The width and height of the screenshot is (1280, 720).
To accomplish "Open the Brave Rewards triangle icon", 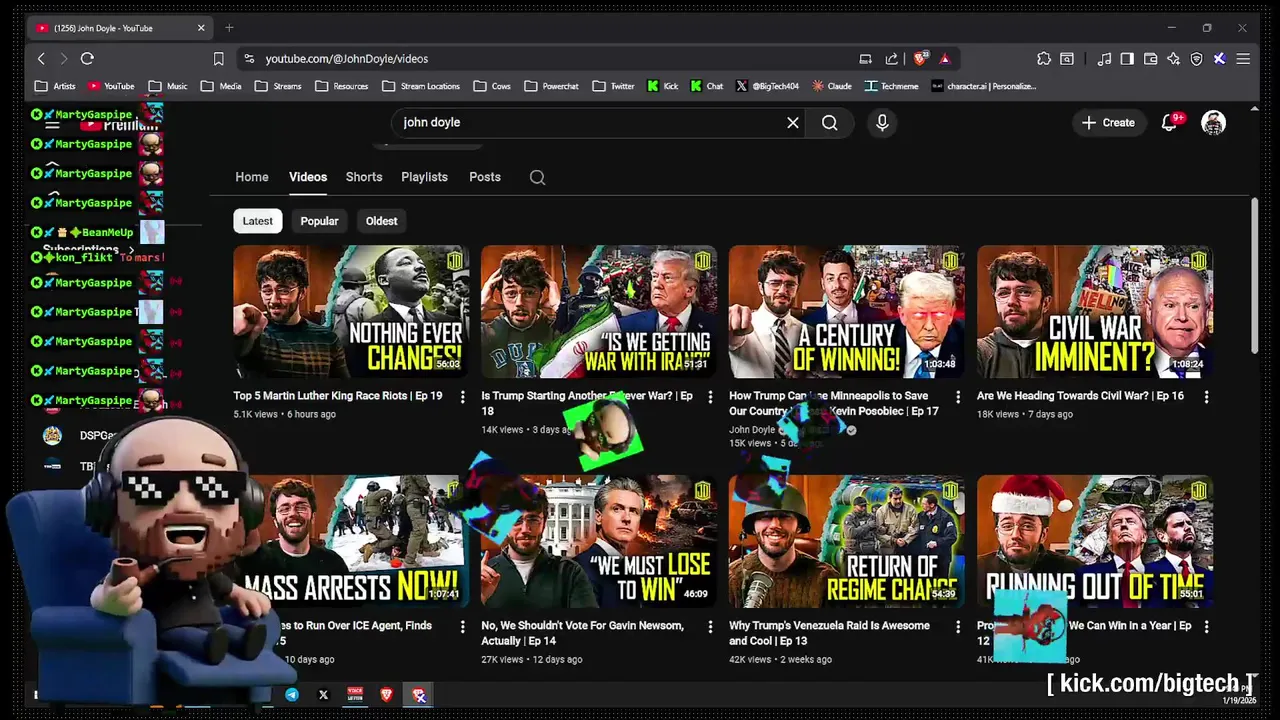I will 944,59.
